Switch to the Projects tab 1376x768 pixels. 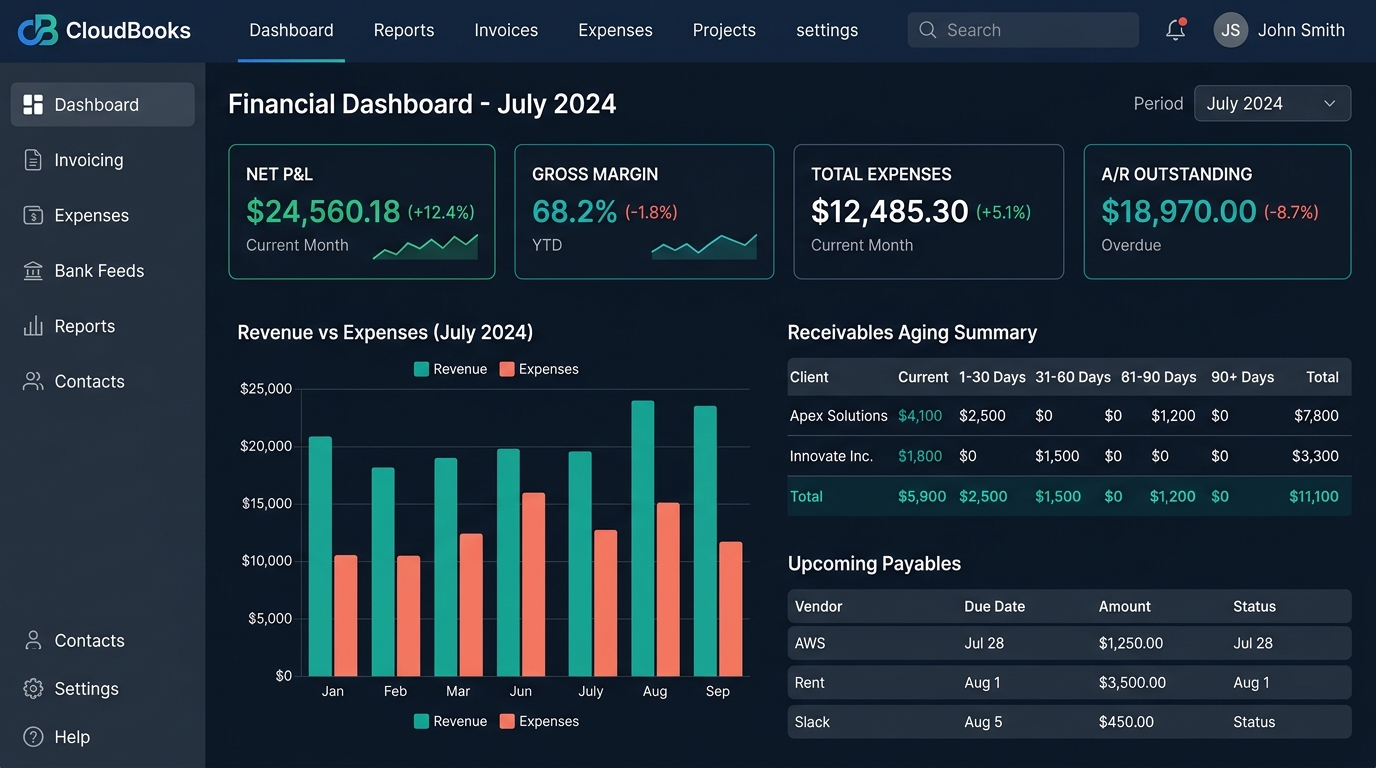click(x=724, y=31)
